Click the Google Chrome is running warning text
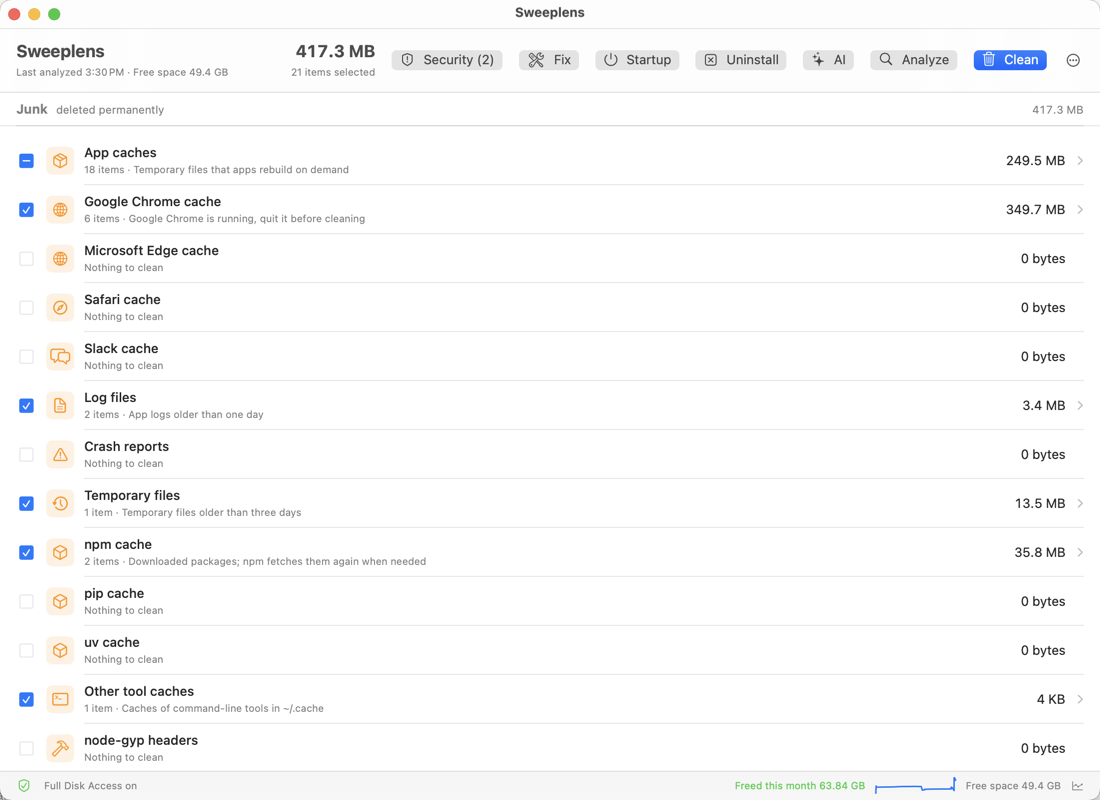 pos(247,219)
